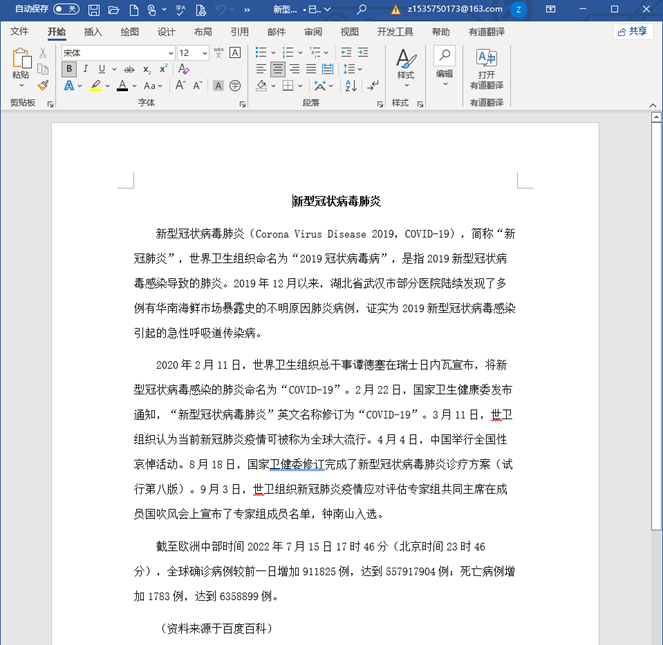Screen dimensions: 663x645
Task: Click the account email z1535750173@163.com
Action: 455,9
